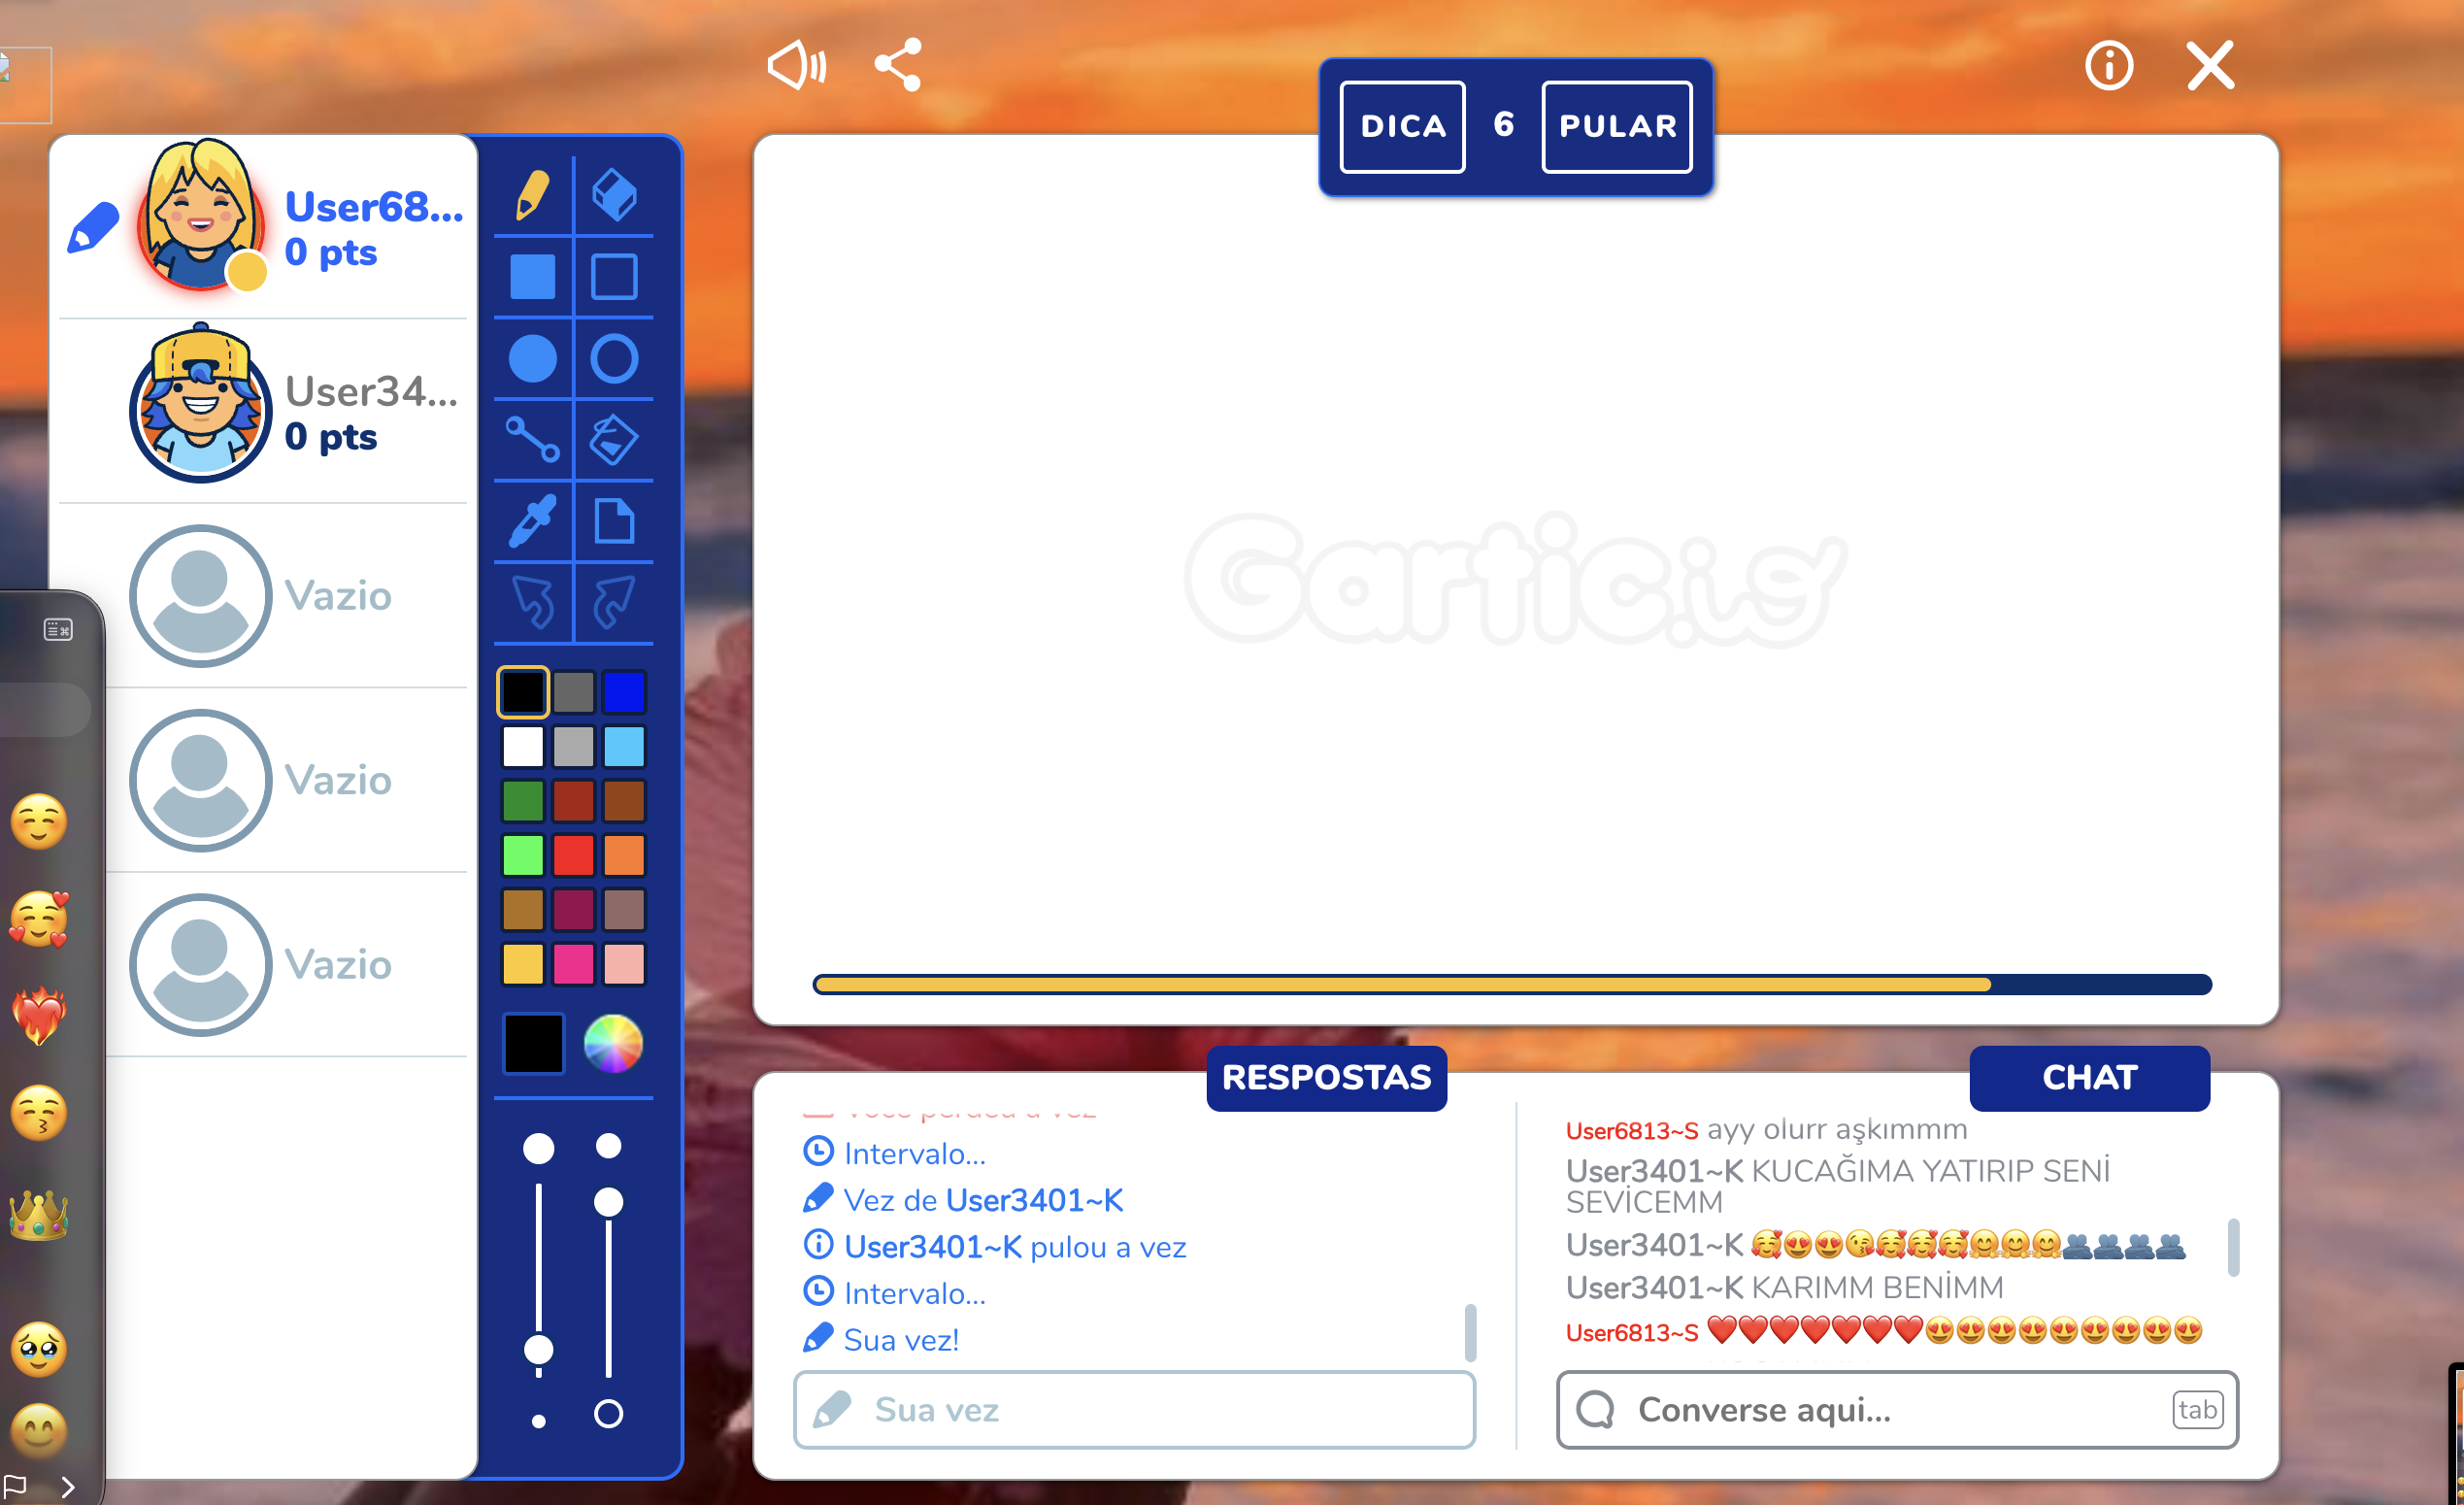Open the rainbow custom color wheel
This screenshot has height=1505, width=2464.
(x=613, y=1044)
